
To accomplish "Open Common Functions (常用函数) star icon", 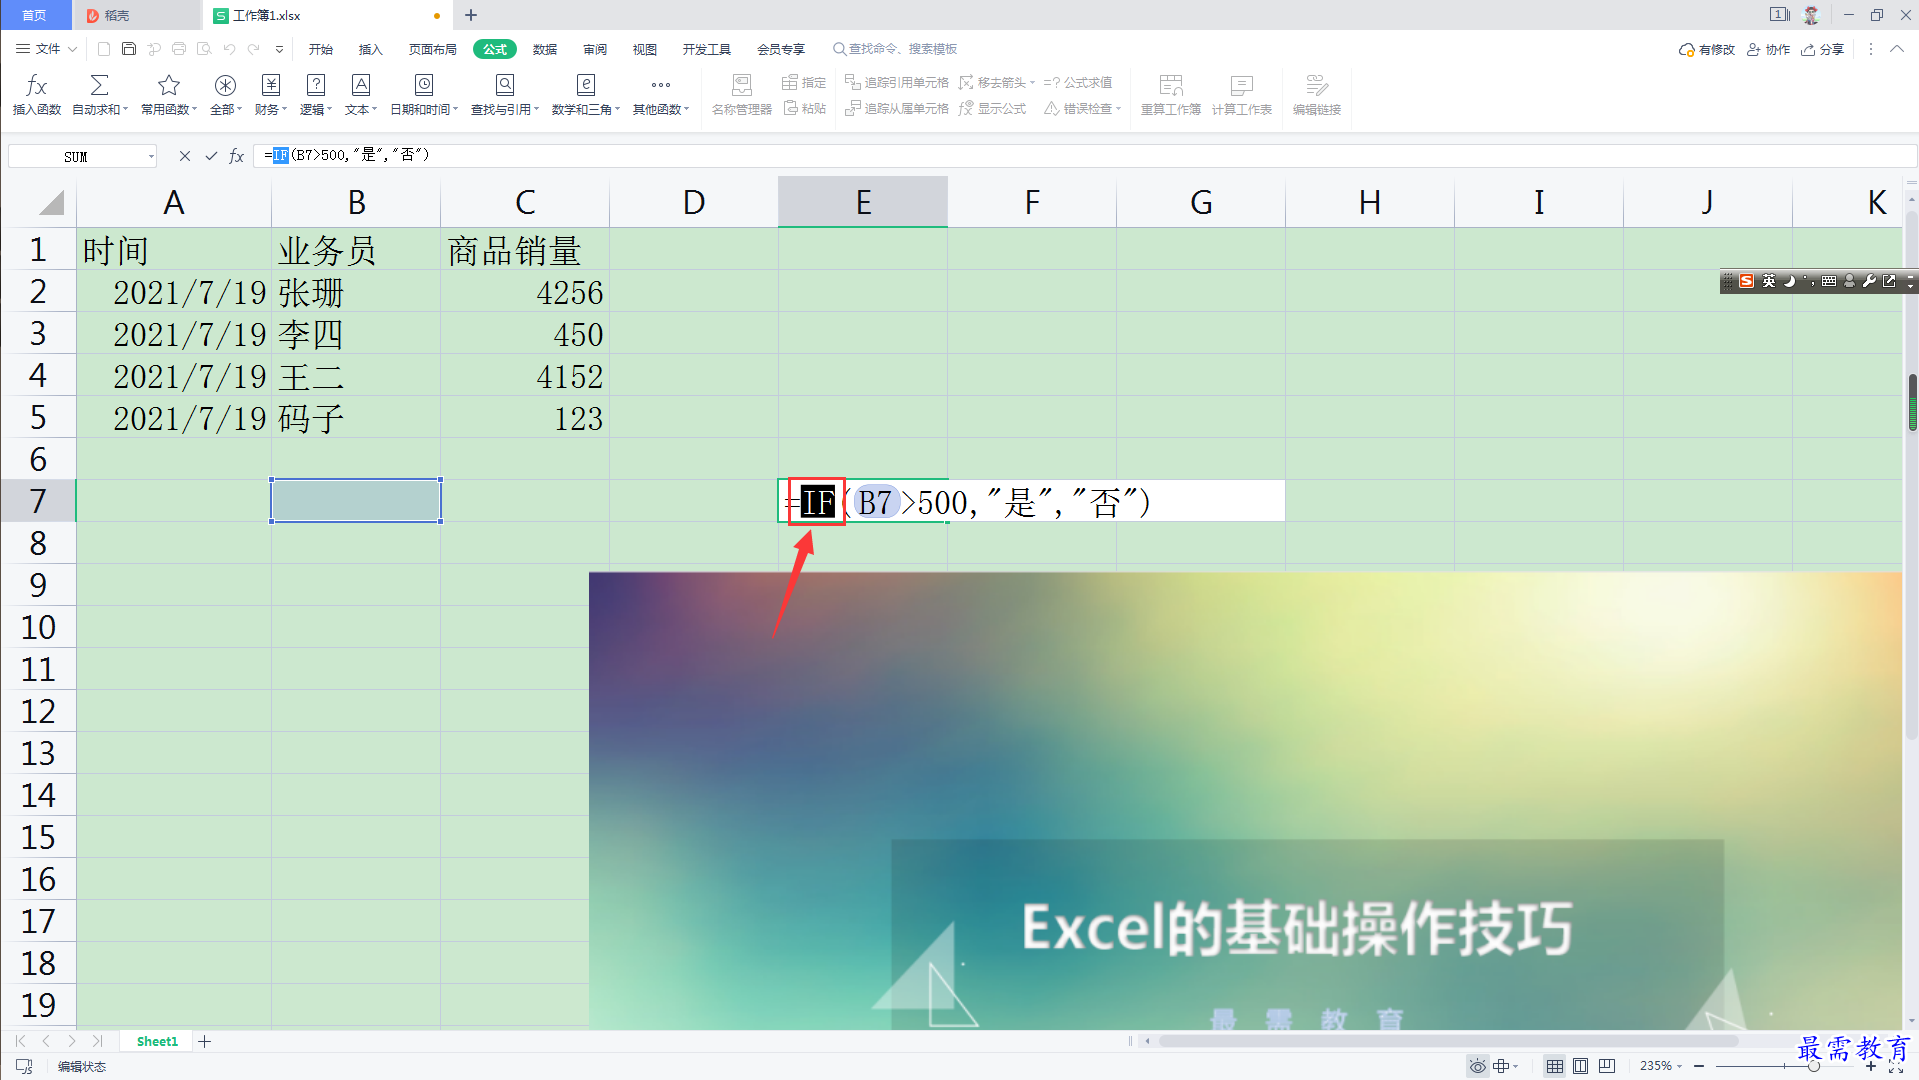I will point(168,85).
